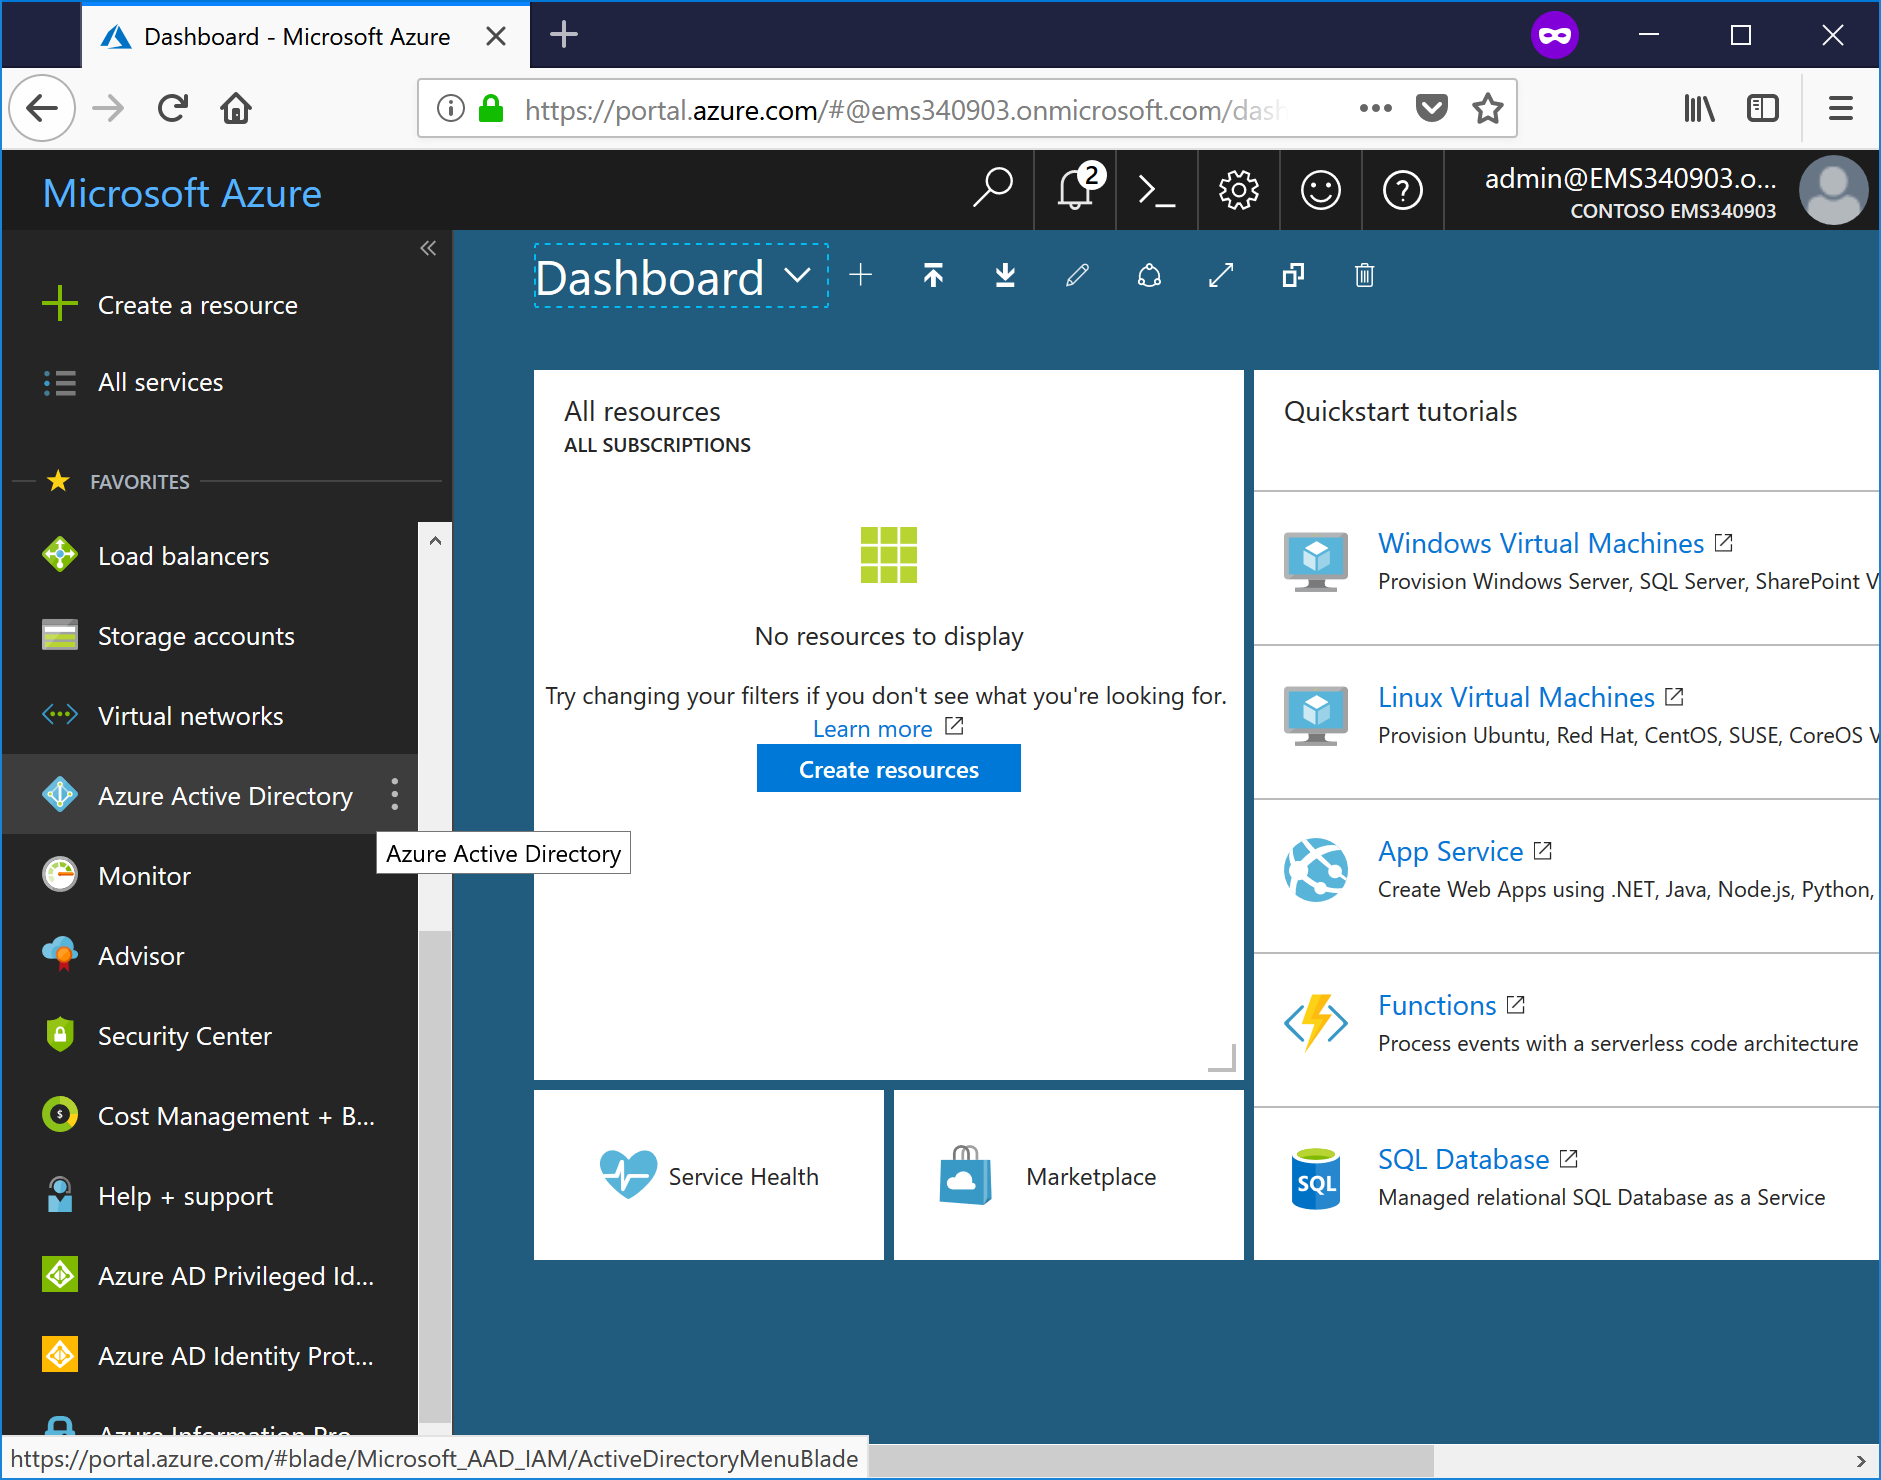Open Firefox page actions ellipsis
This screenshot has width=1881, height=1480.
pos(1376,108)
